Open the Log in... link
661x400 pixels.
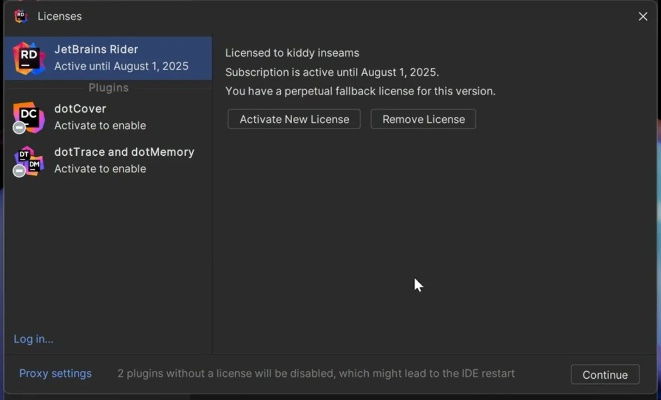pos(34,339)
